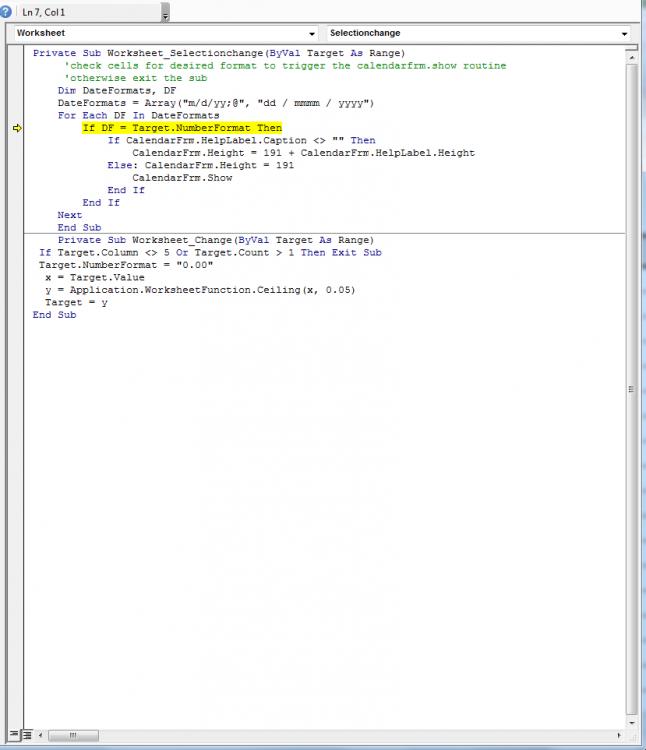Open the toolbar options overflow arrow

pyautogui.click(x=165, y=12)
